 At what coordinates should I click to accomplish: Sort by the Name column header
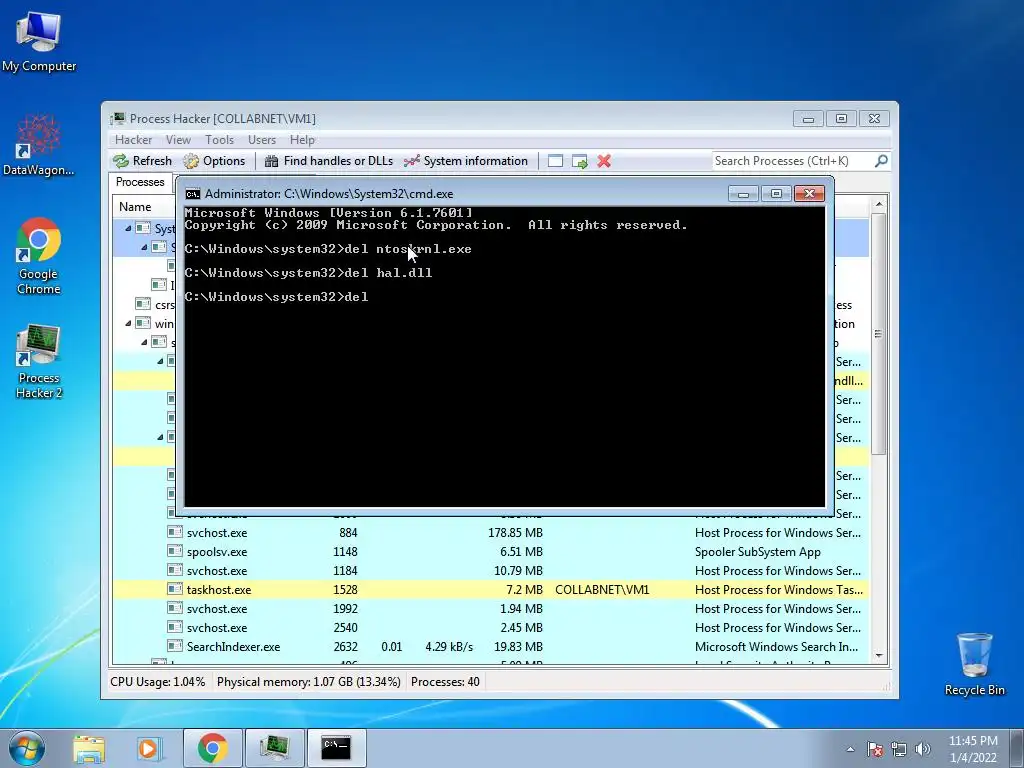(135, 207)
